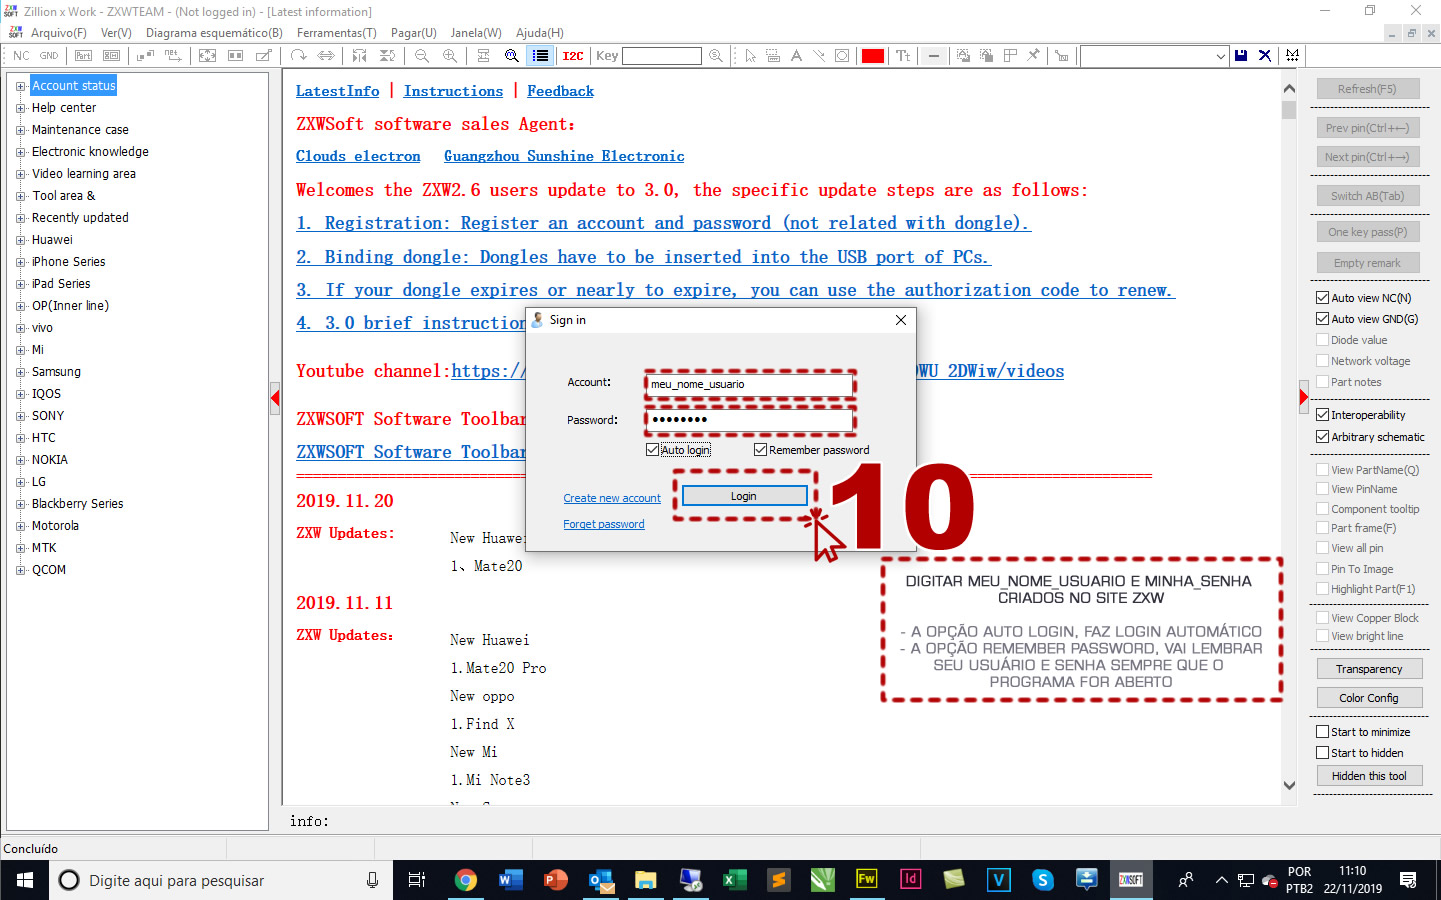
Task: Click the rotate arrow toolbar icon
Action: [298, 56]
